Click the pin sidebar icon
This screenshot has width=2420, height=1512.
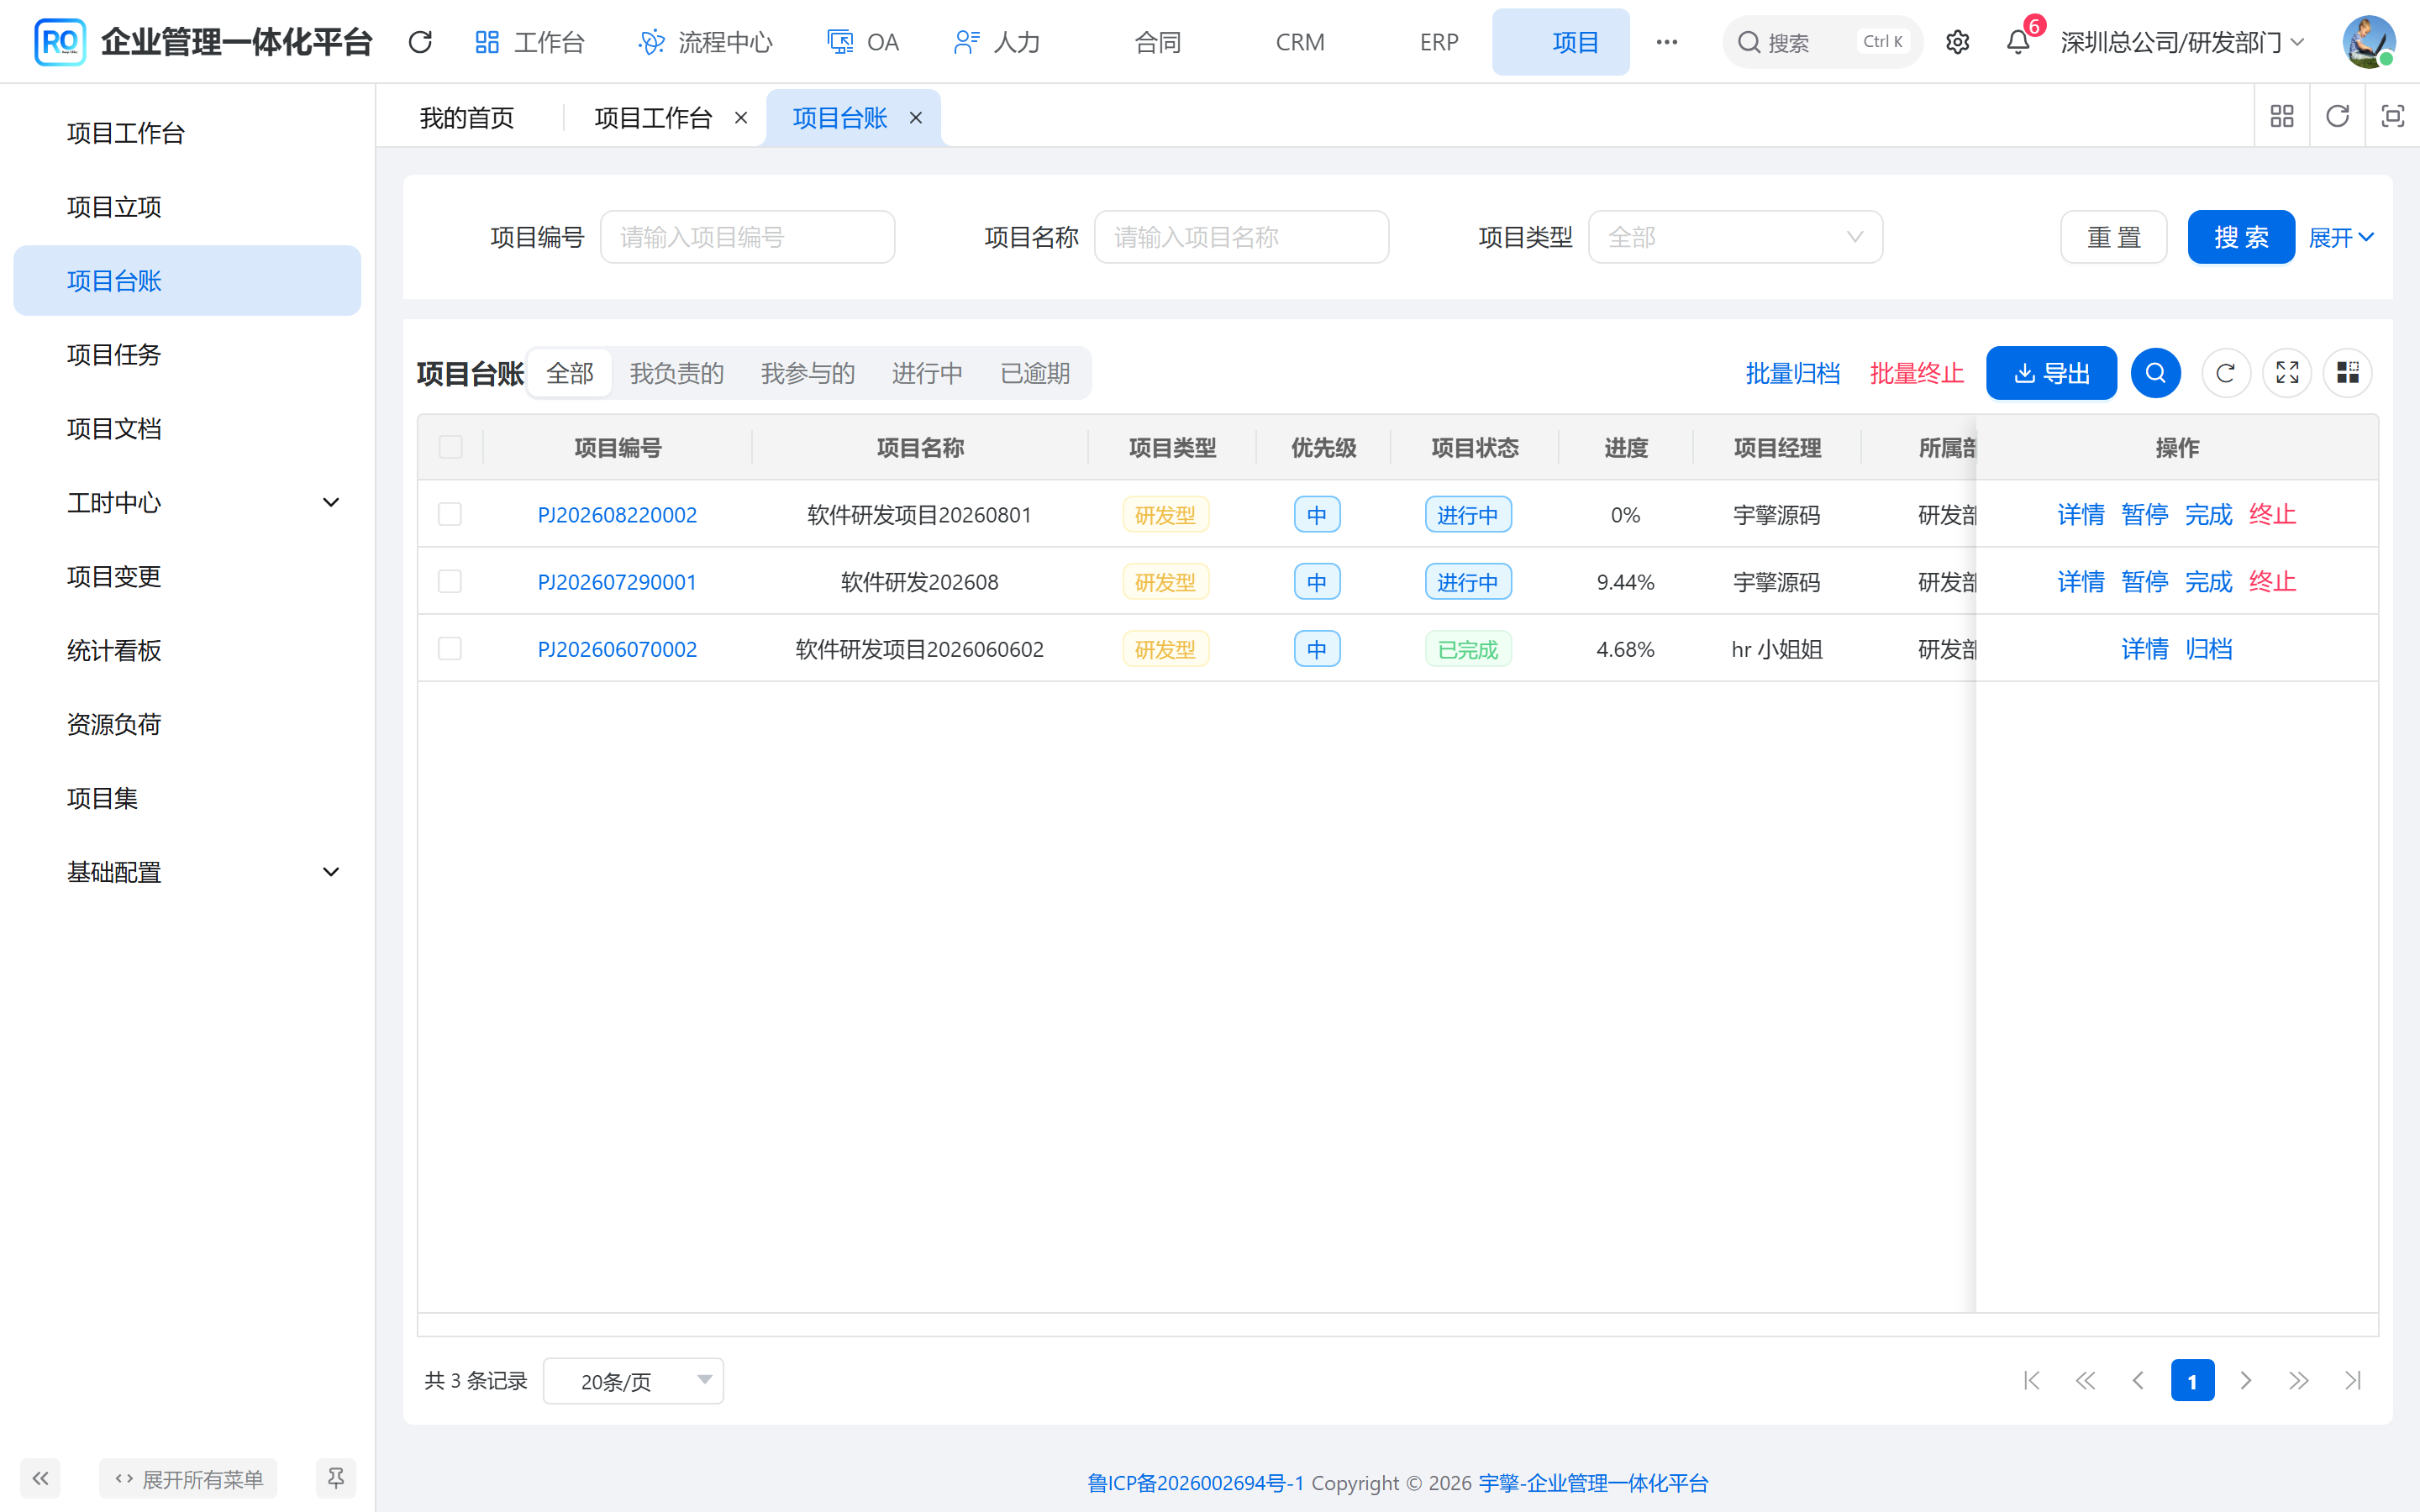tap(336, 1478)
